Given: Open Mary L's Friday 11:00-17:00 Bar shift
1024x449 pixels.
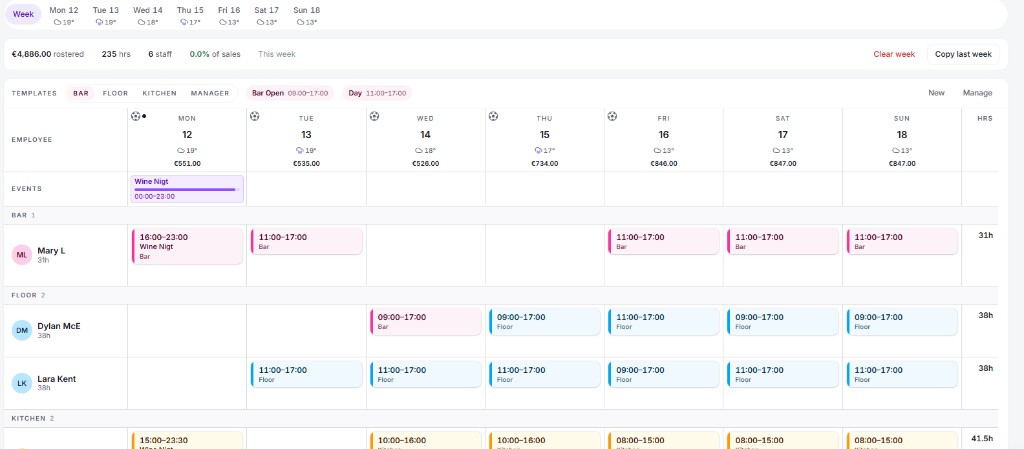Looking at the screenshot, I should (664, 241).
